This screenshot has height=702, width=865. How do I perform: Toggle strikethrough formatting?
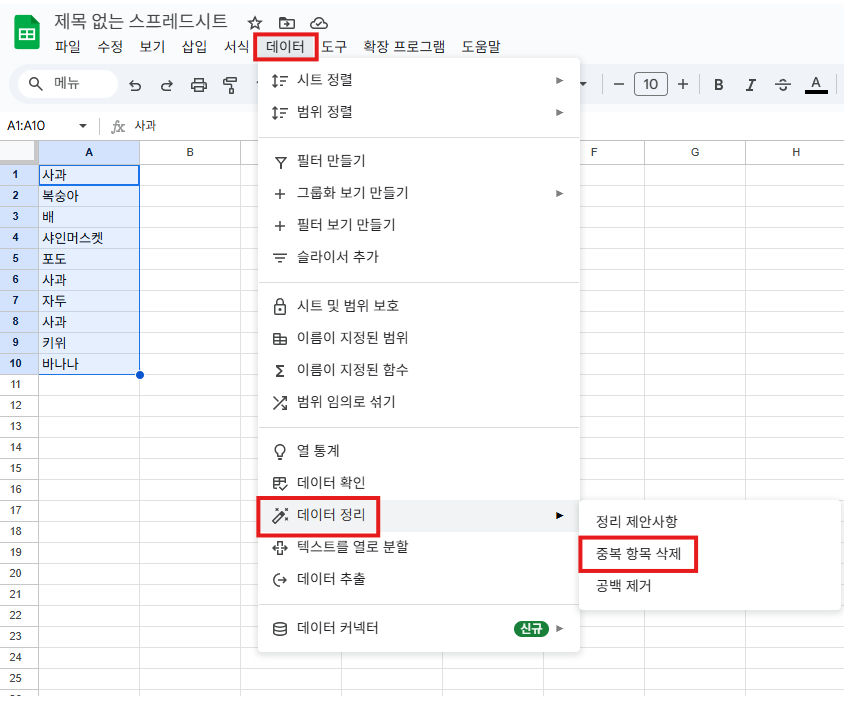click(x=782, y=85)
